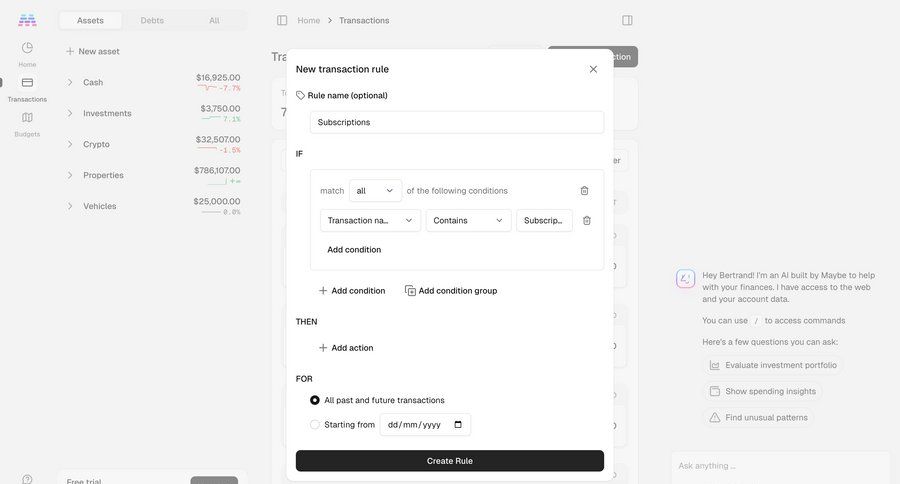Click the $786,107.00 Properties balance
Viewport: 900px width, 484px height.
pyautogui.click(x=217, y=171)
